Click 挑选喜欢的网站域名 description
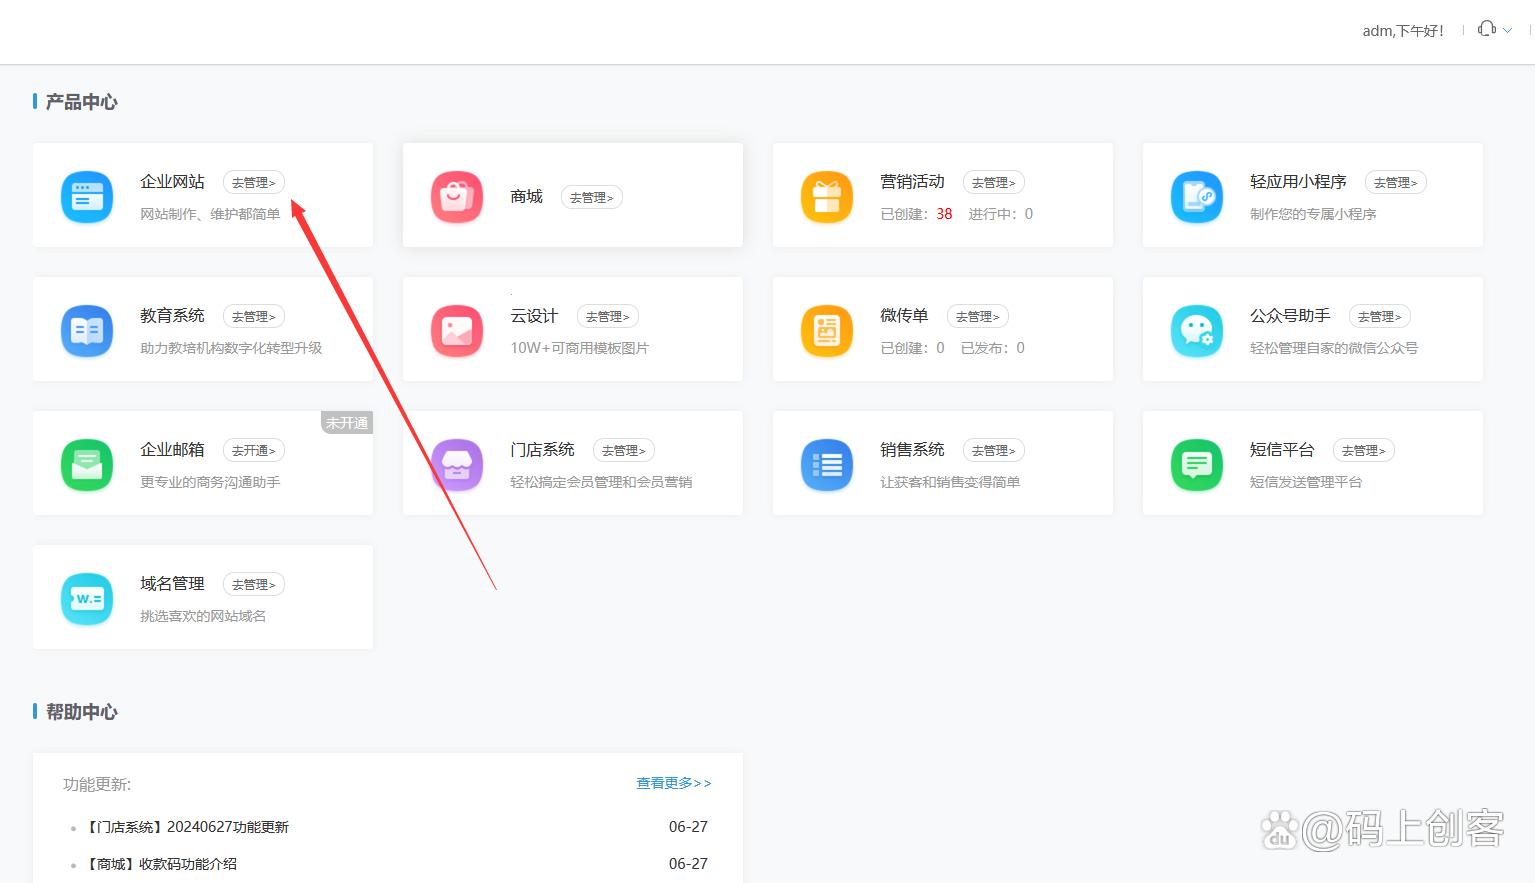The image size is (1535, 883). [x=203, y=616]
